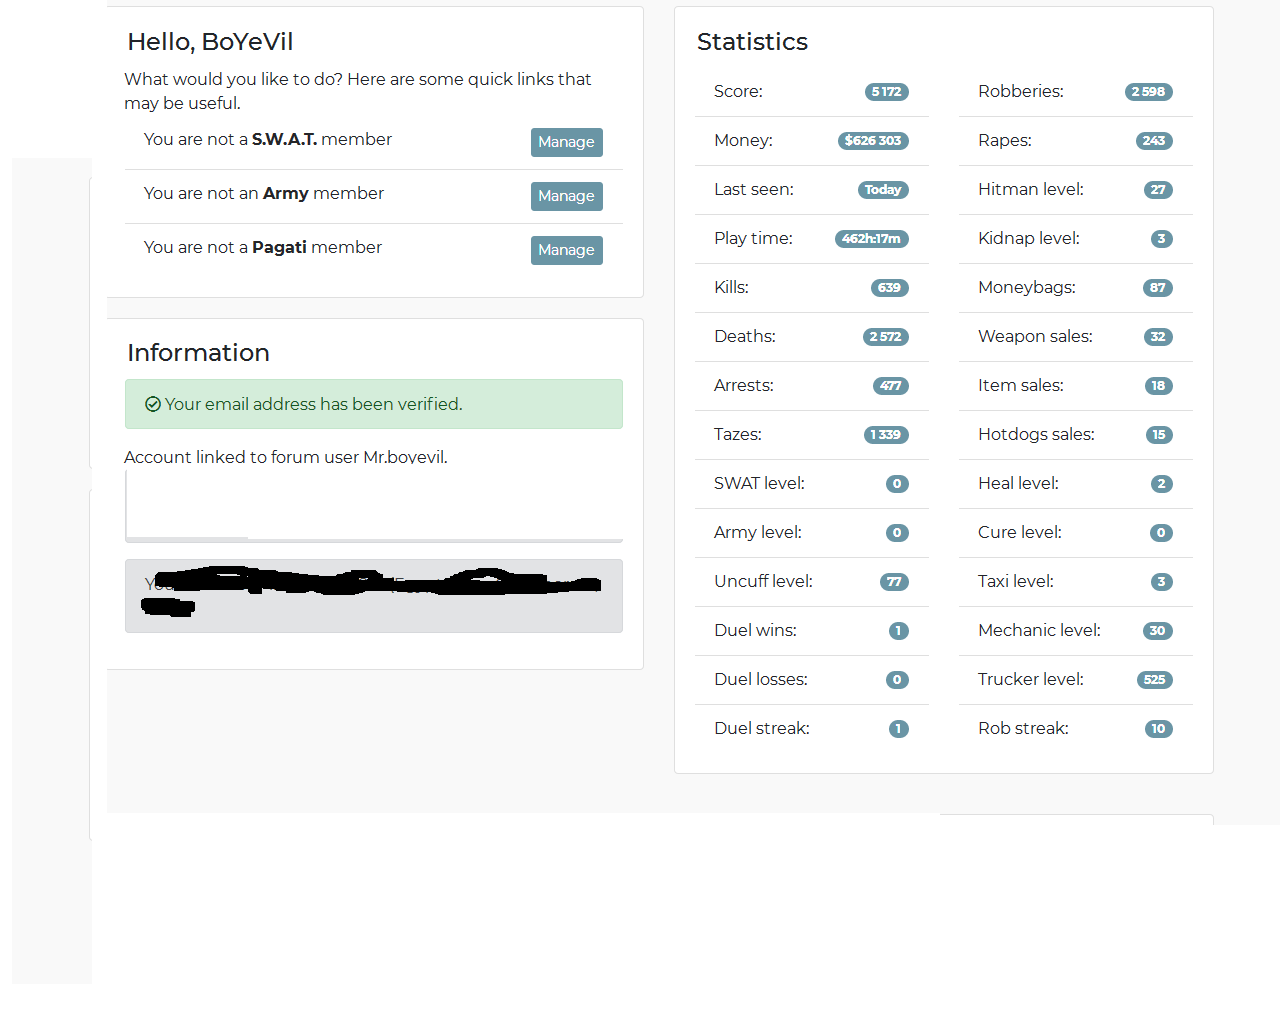The height and width of the screenshot is (1024, 1280).
Task: Click the 'Score:' label
Action: pyautogui.click(x=738, y=92)
